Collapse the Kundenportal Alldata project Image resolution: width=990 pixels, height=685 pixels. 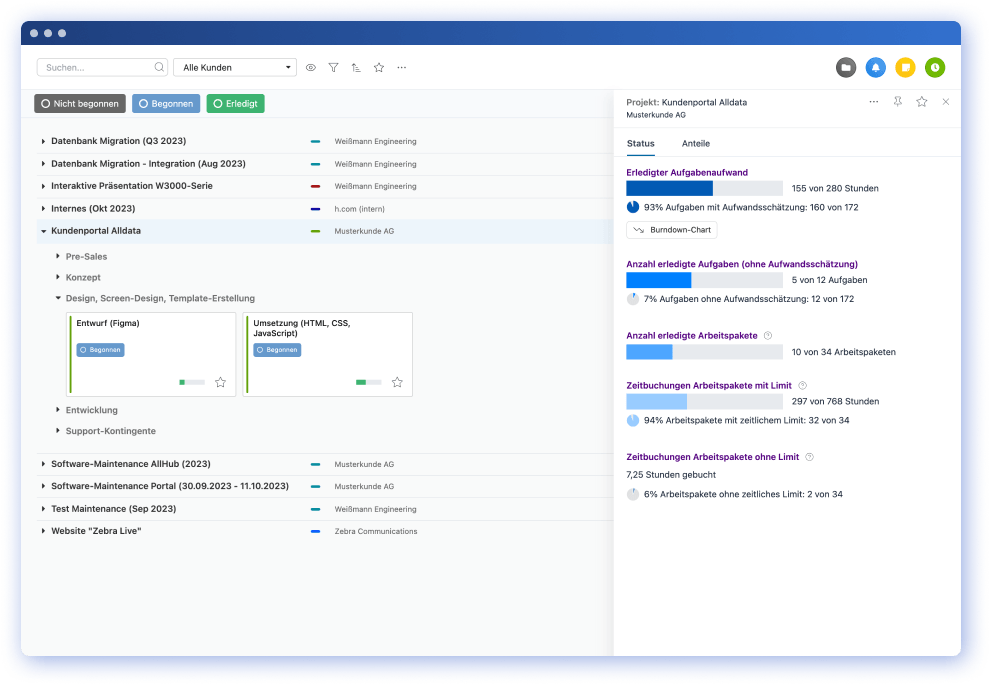[43, 231]
